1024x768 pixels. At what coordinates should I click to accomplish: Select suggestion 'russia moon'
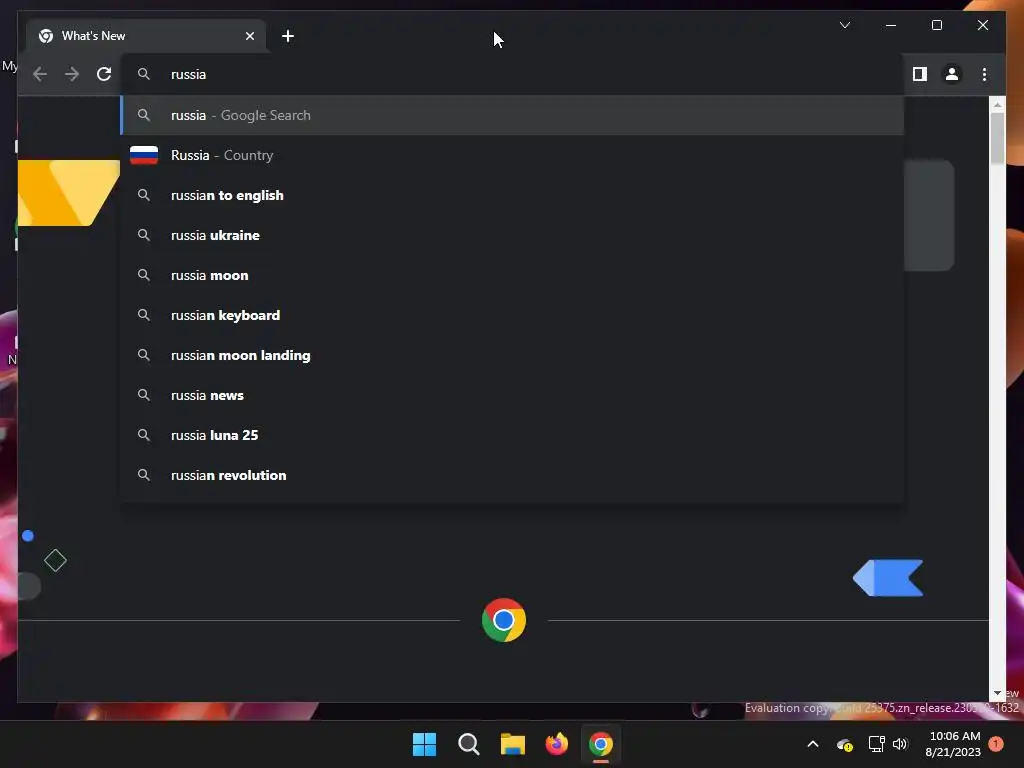click(x=513, y=276)
